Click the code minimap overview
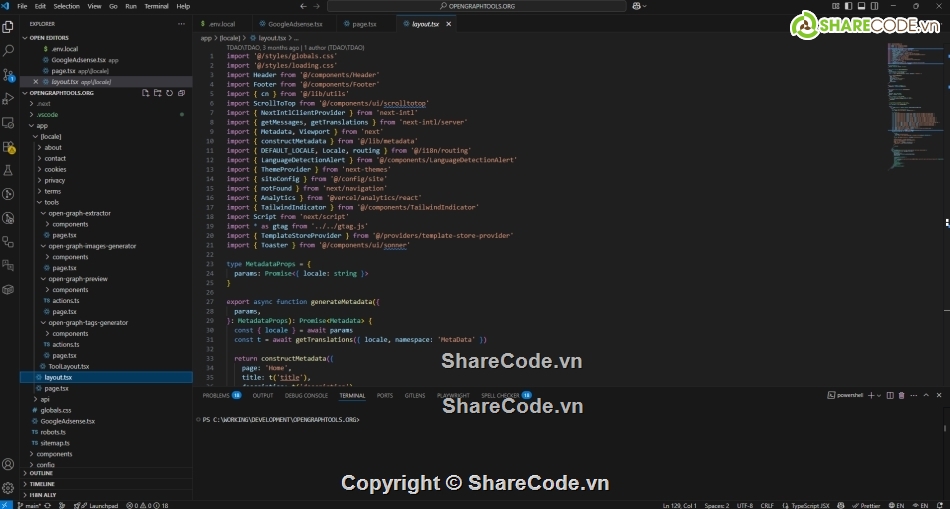This screenshot has width=950, height=509. click(x=915, y=109)
